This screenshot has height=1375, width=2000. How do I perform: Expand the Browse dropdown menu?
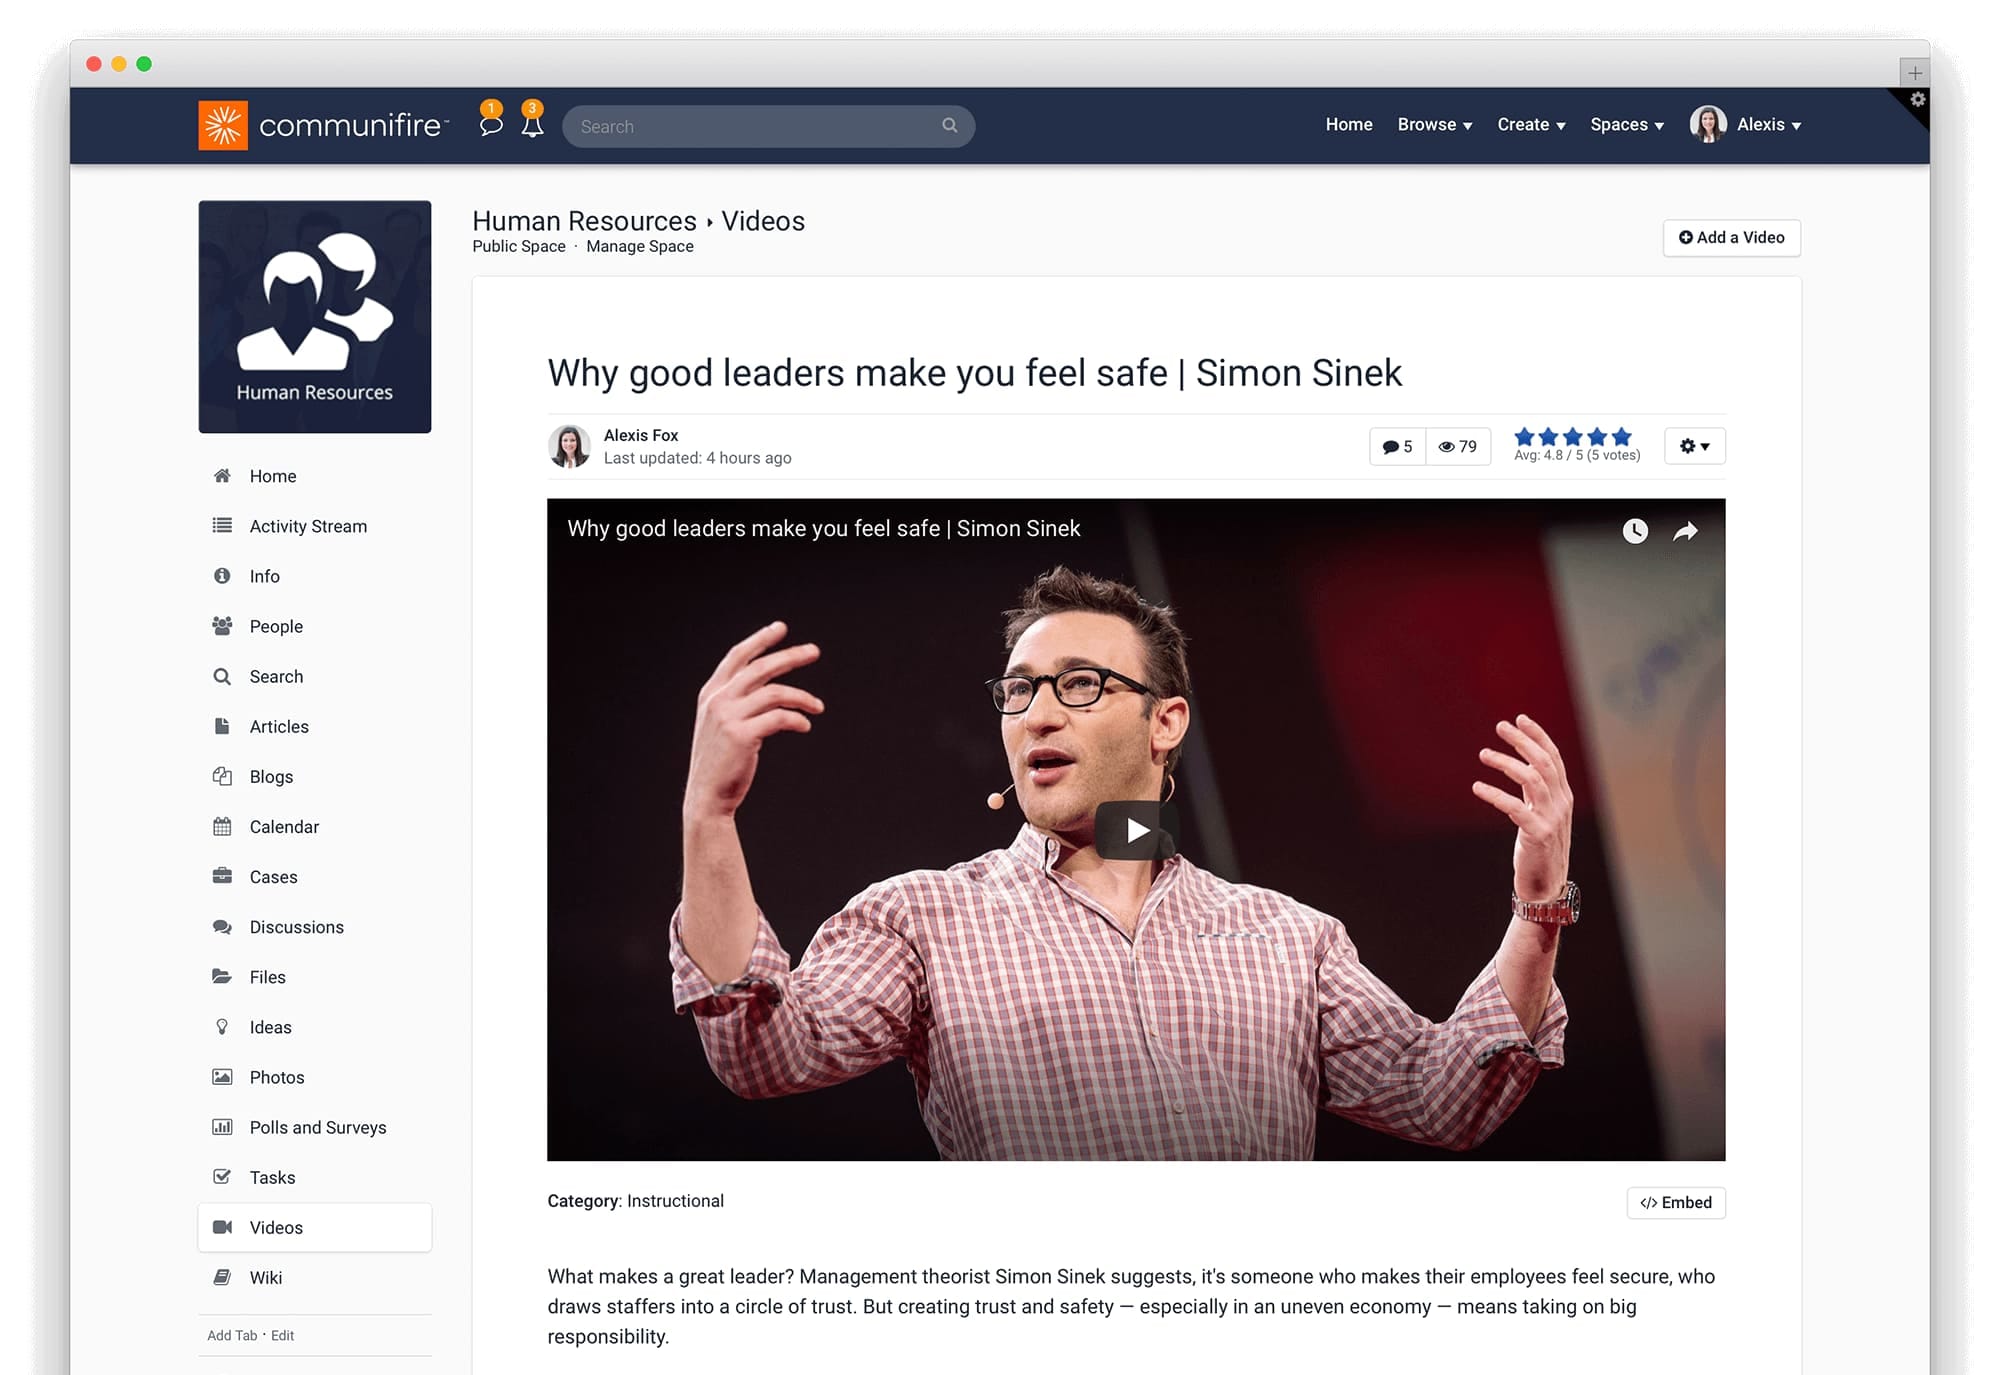1434,125
